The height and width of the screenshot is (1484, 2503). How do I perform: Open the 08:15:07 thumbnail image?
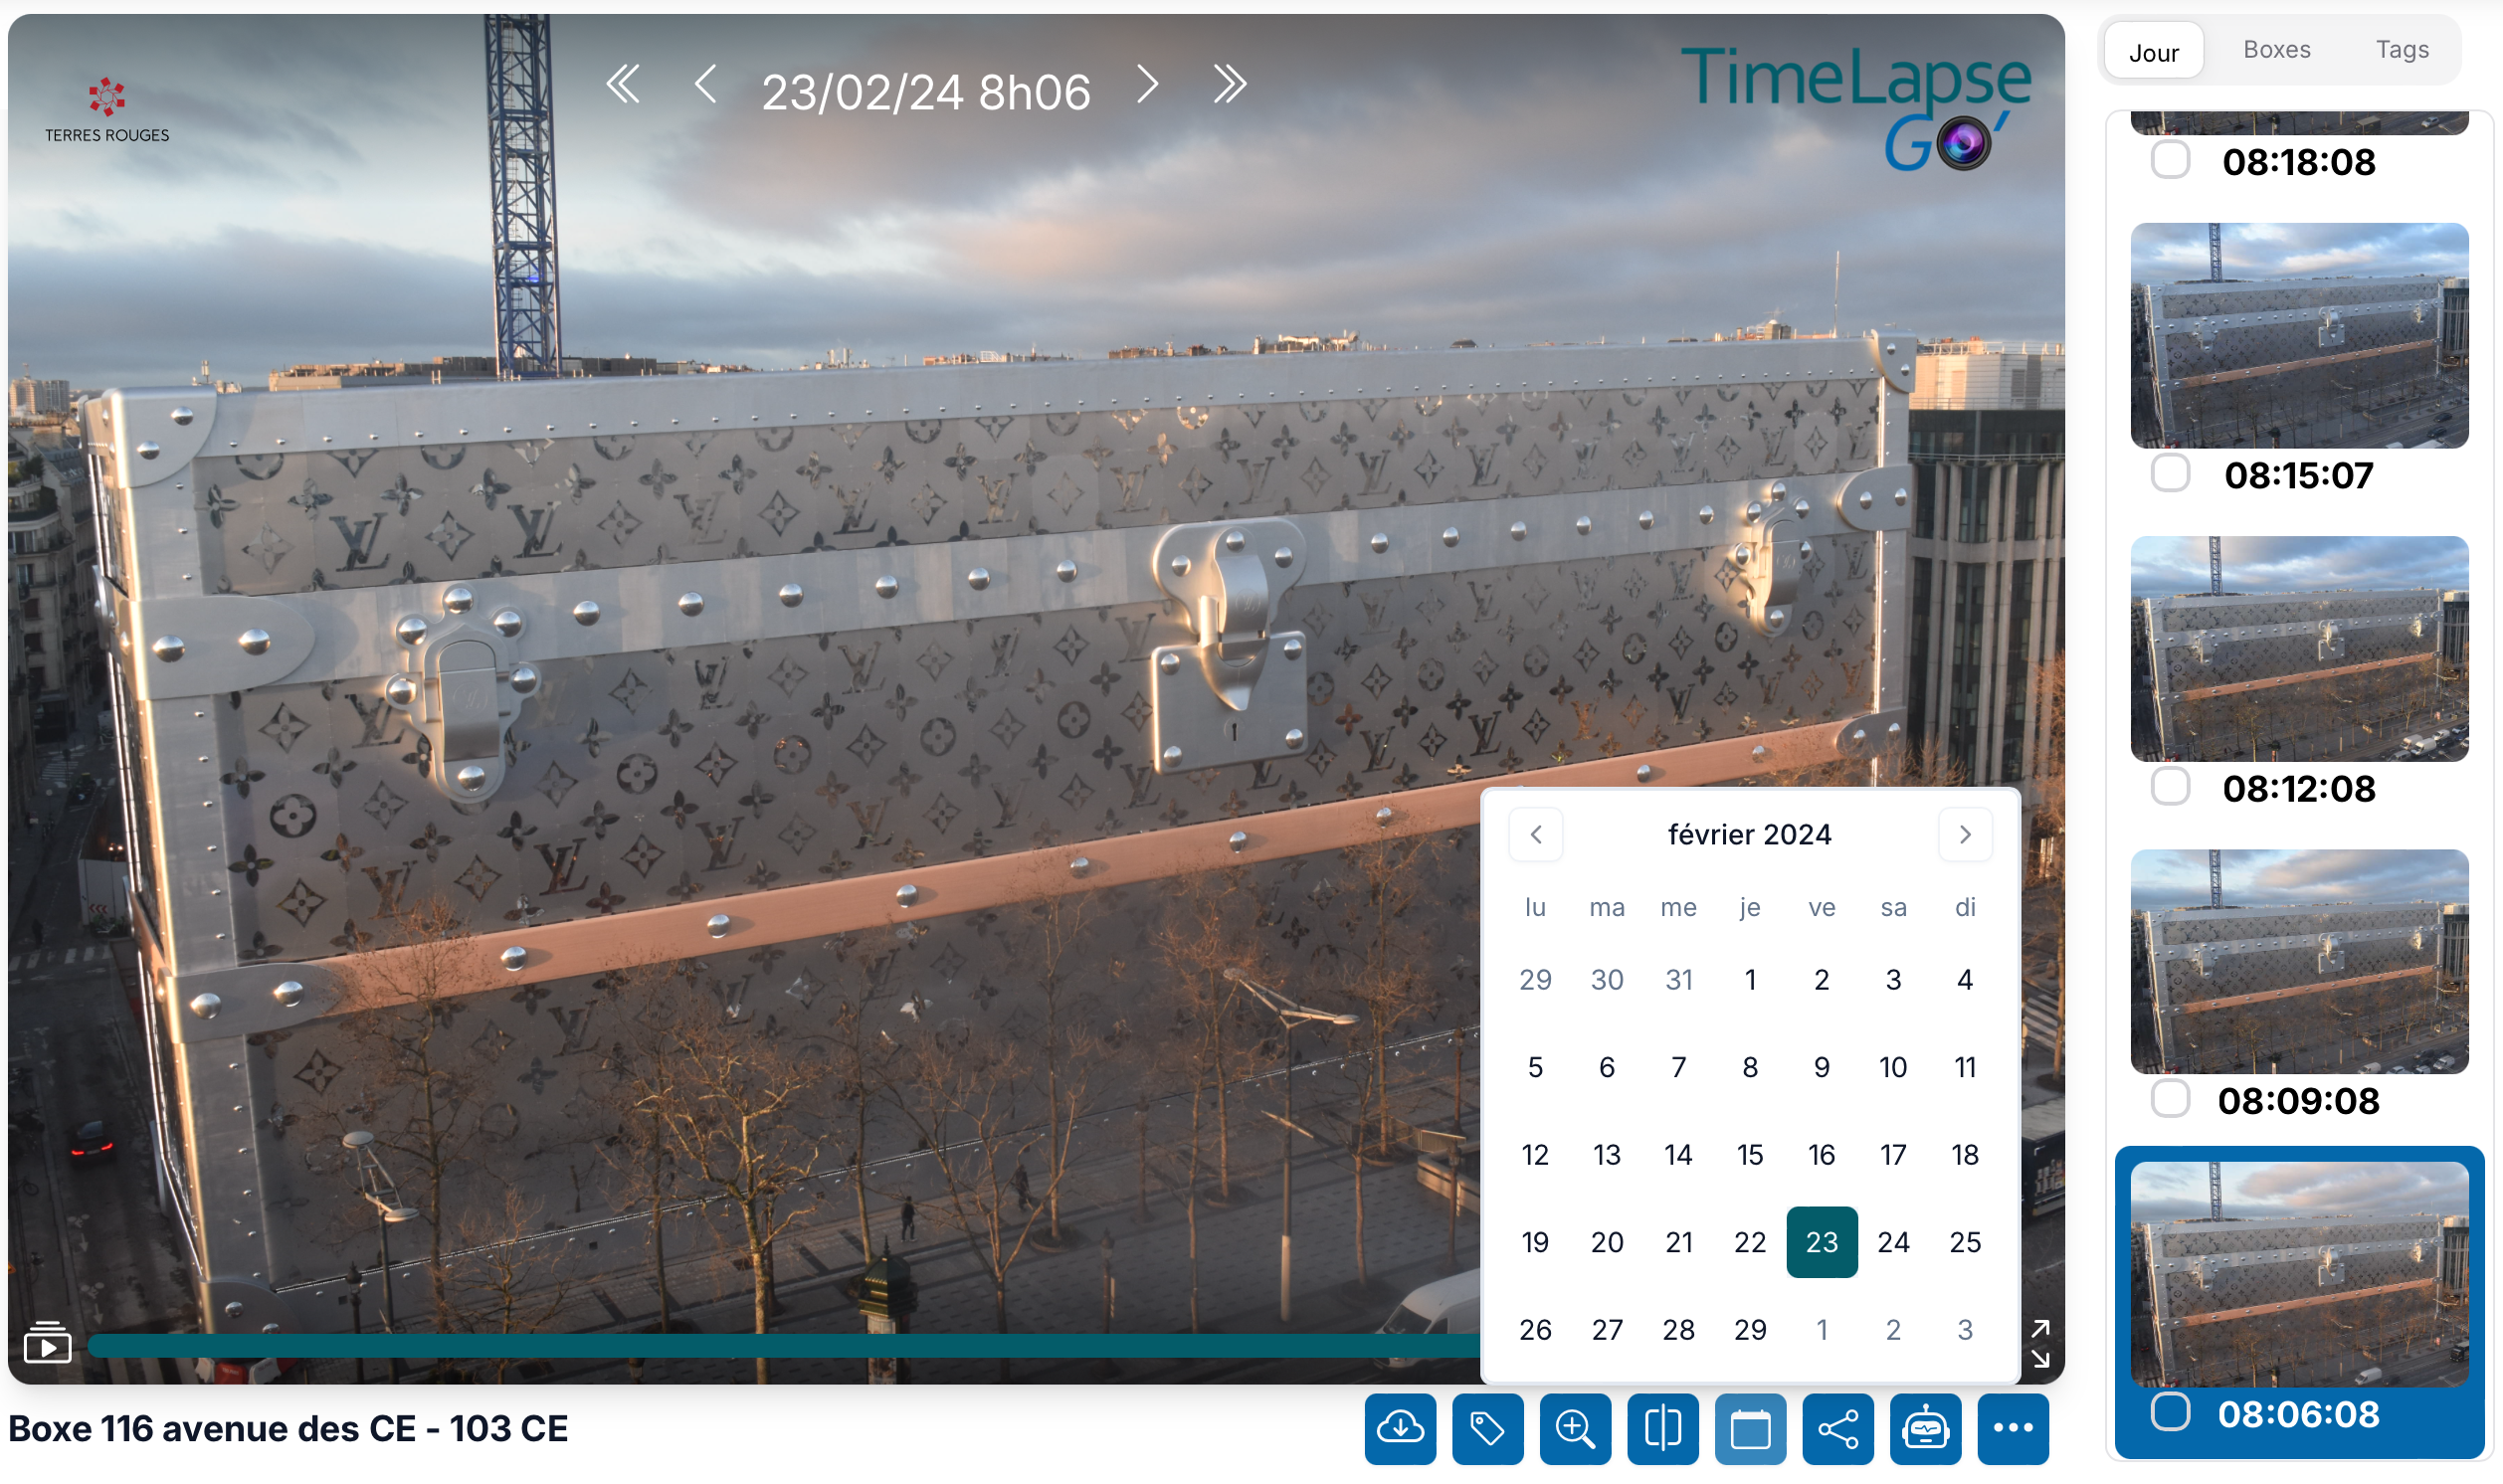(2299, 335)
